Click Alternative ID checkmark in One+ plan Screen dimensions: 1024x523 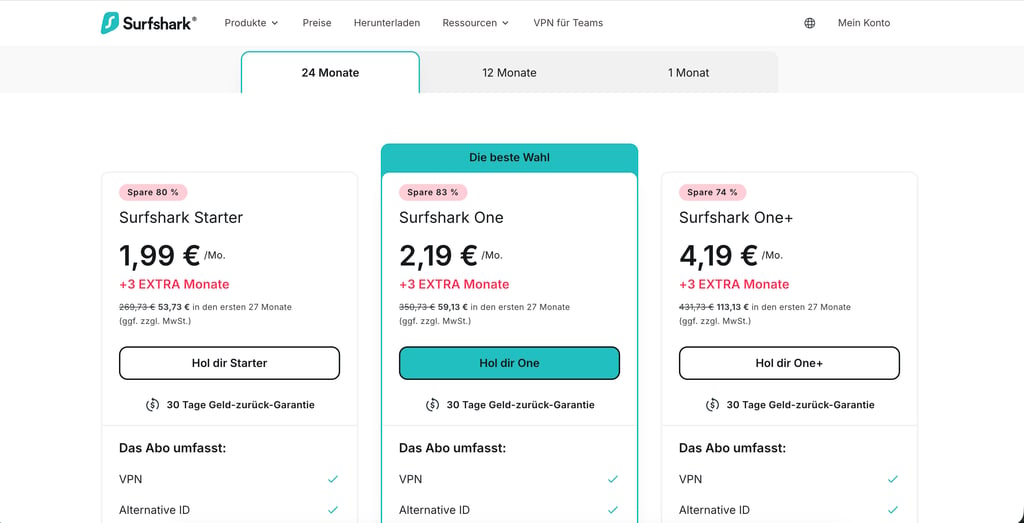tap(893, 510)
